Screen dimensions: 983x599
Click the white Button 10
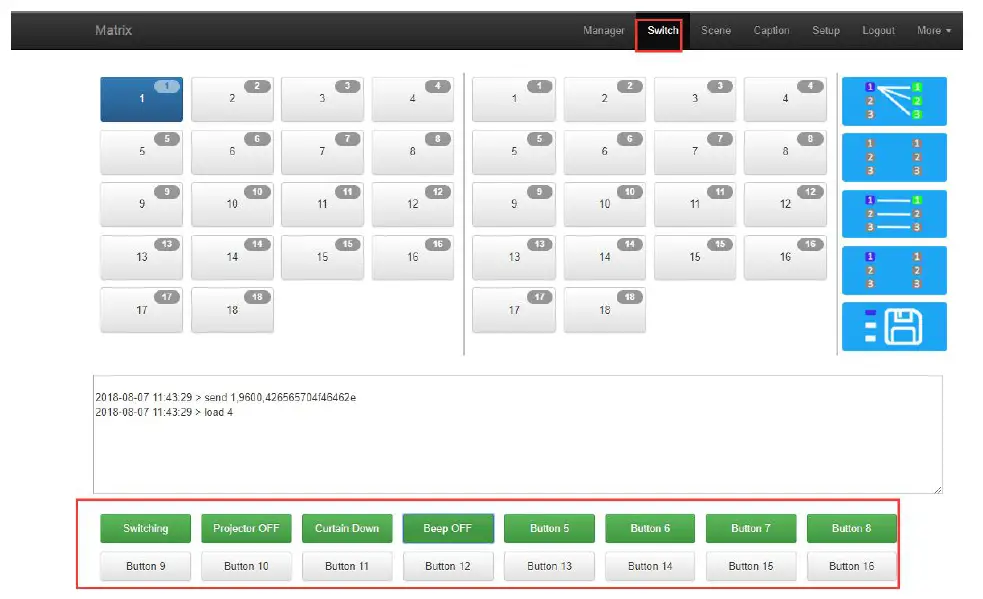tap(246, 566)
